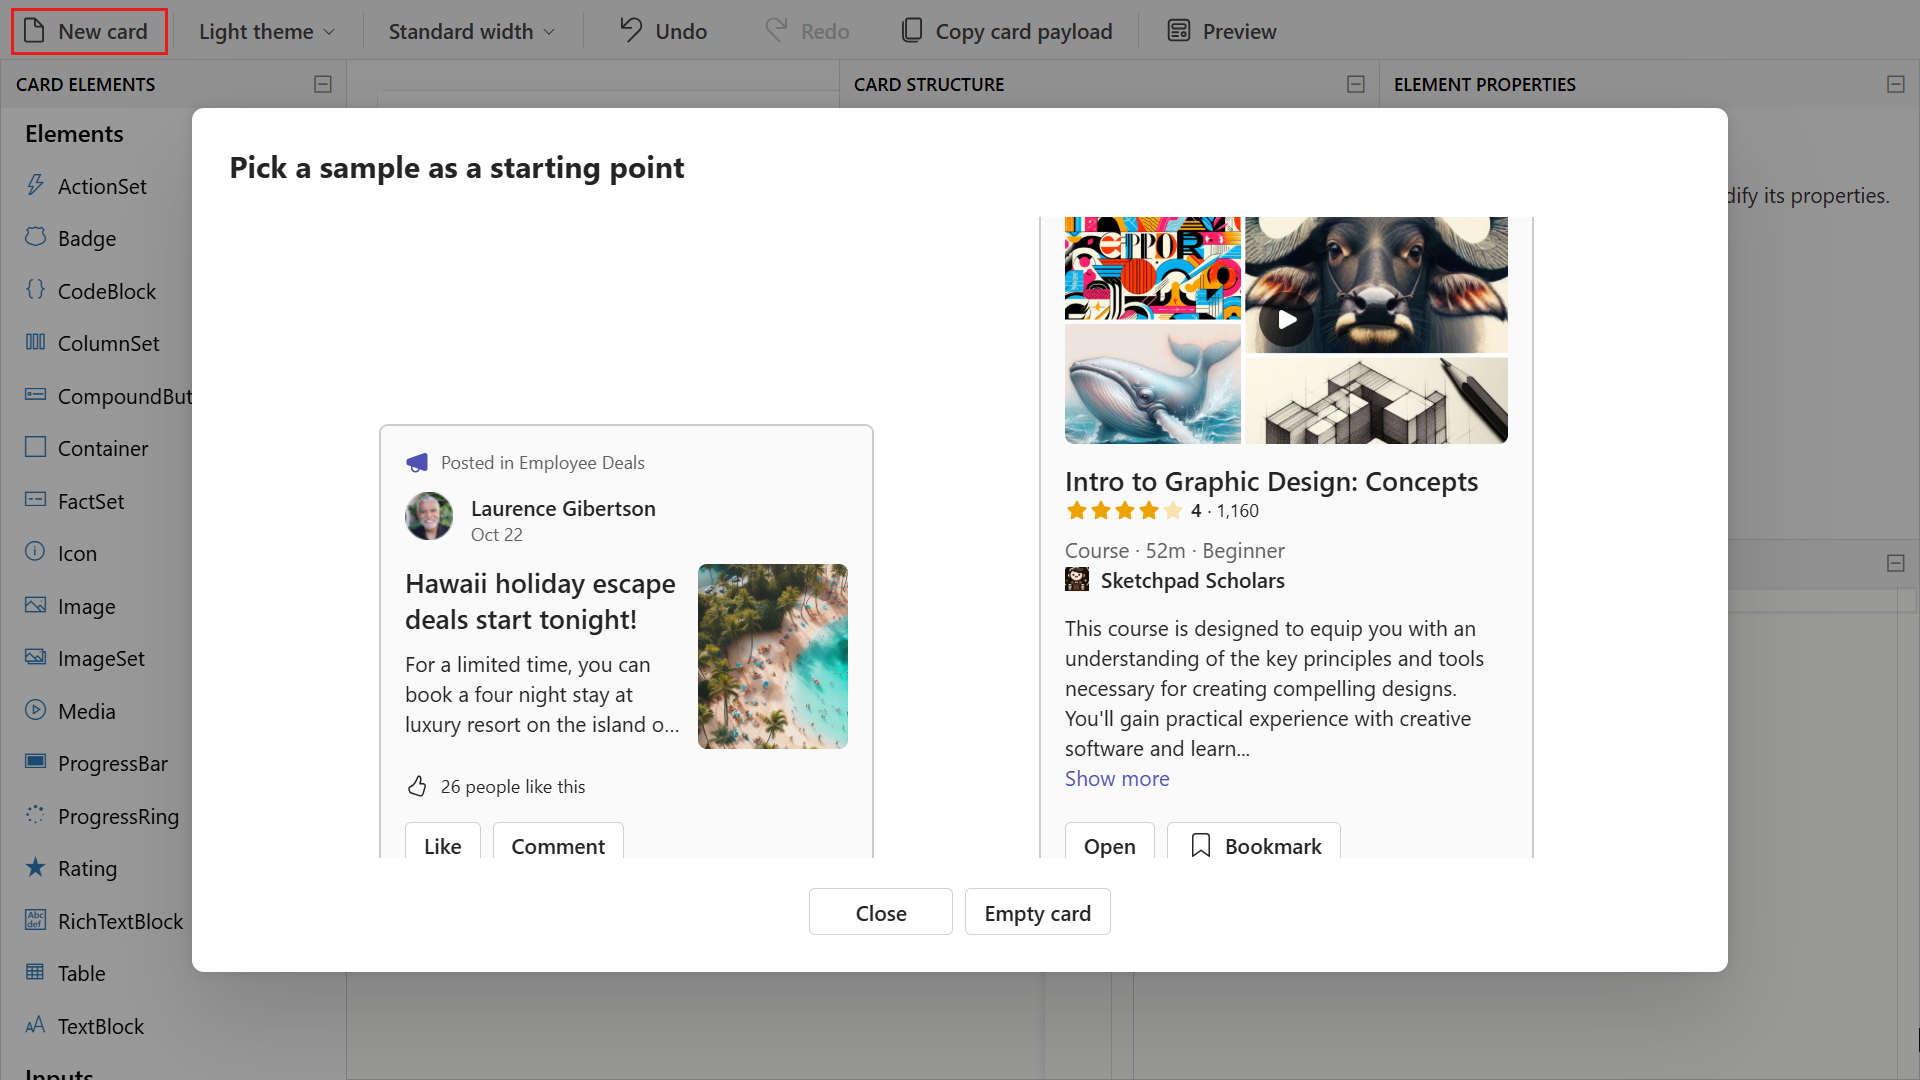Screen dimensions: 1920x1080
Task: Start with an Empty card
Action: pos(1037,911)
